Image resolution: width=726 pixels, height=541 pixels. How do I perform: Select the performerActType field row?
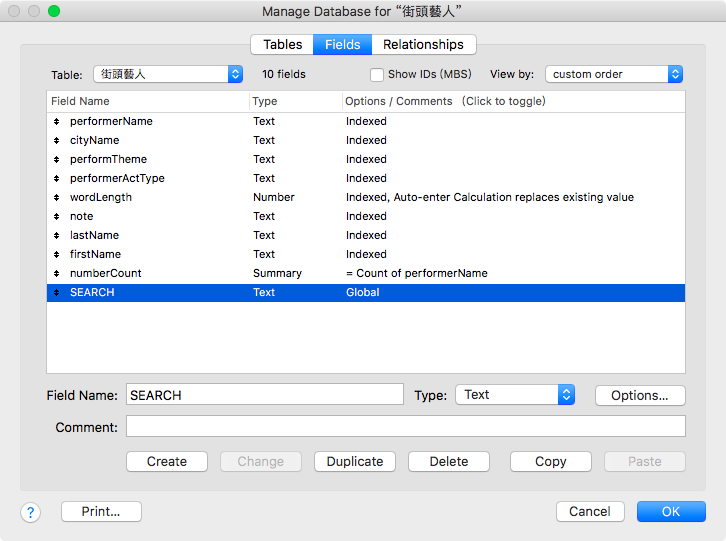(x=366, y=178)
